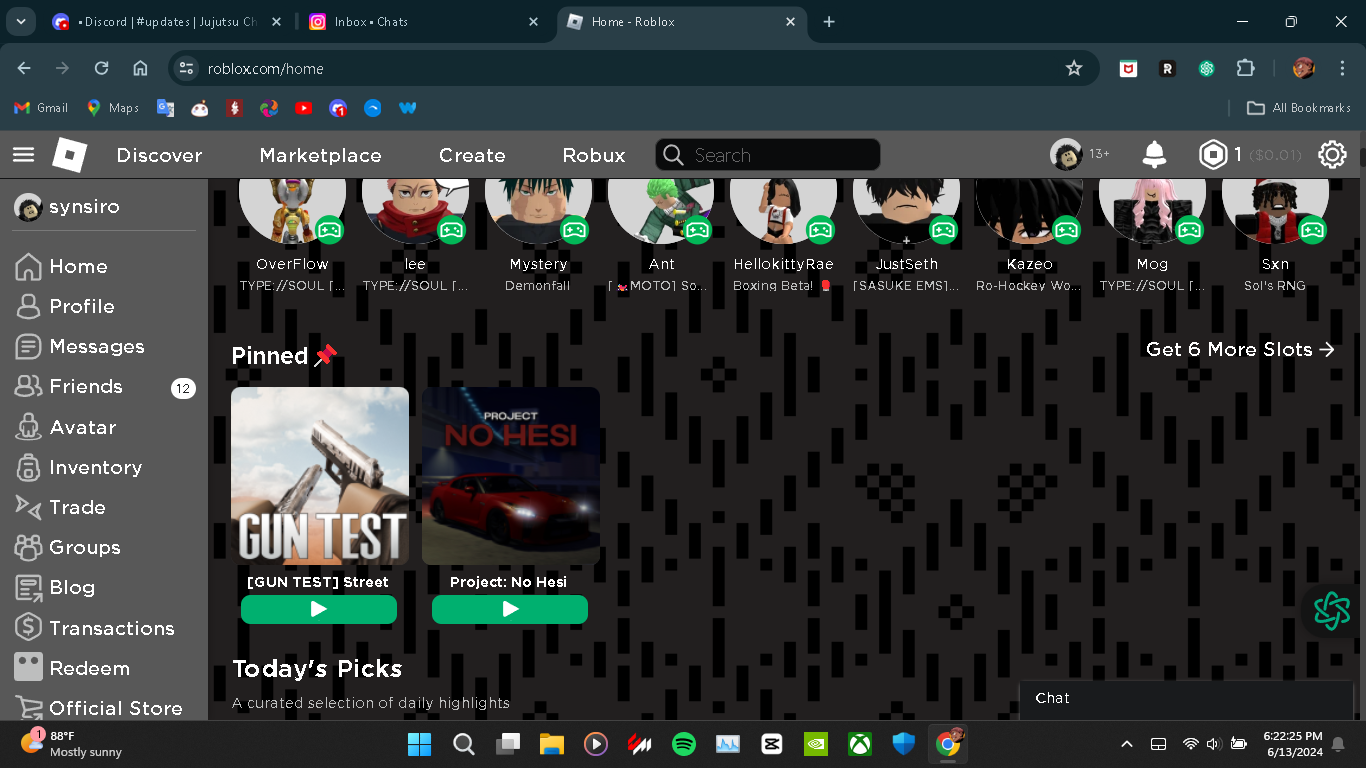Click the Roblox logo in header
1366x768 pixels.
coord(69,155)
